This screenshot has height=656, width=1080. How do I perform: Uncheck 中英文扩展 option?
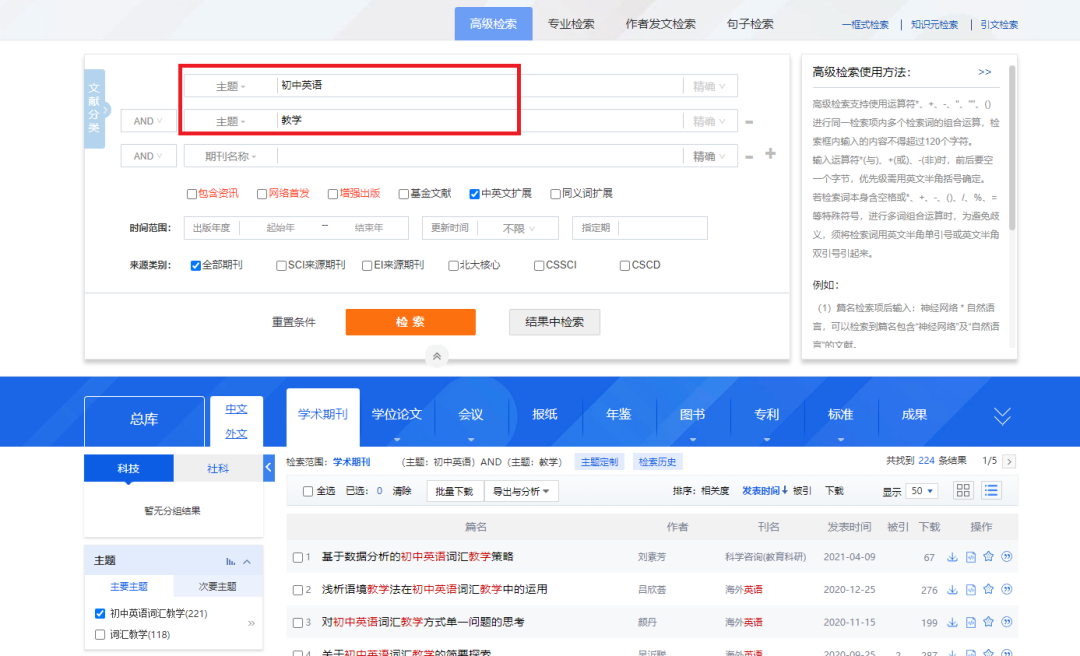475,194
